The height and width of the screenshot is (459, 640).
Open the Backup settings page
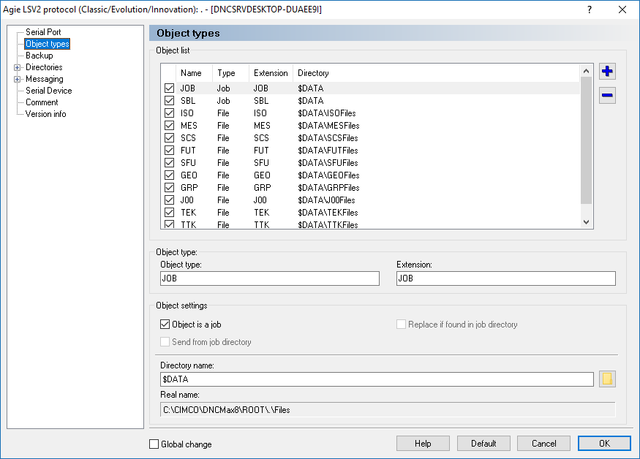(39, 55)
